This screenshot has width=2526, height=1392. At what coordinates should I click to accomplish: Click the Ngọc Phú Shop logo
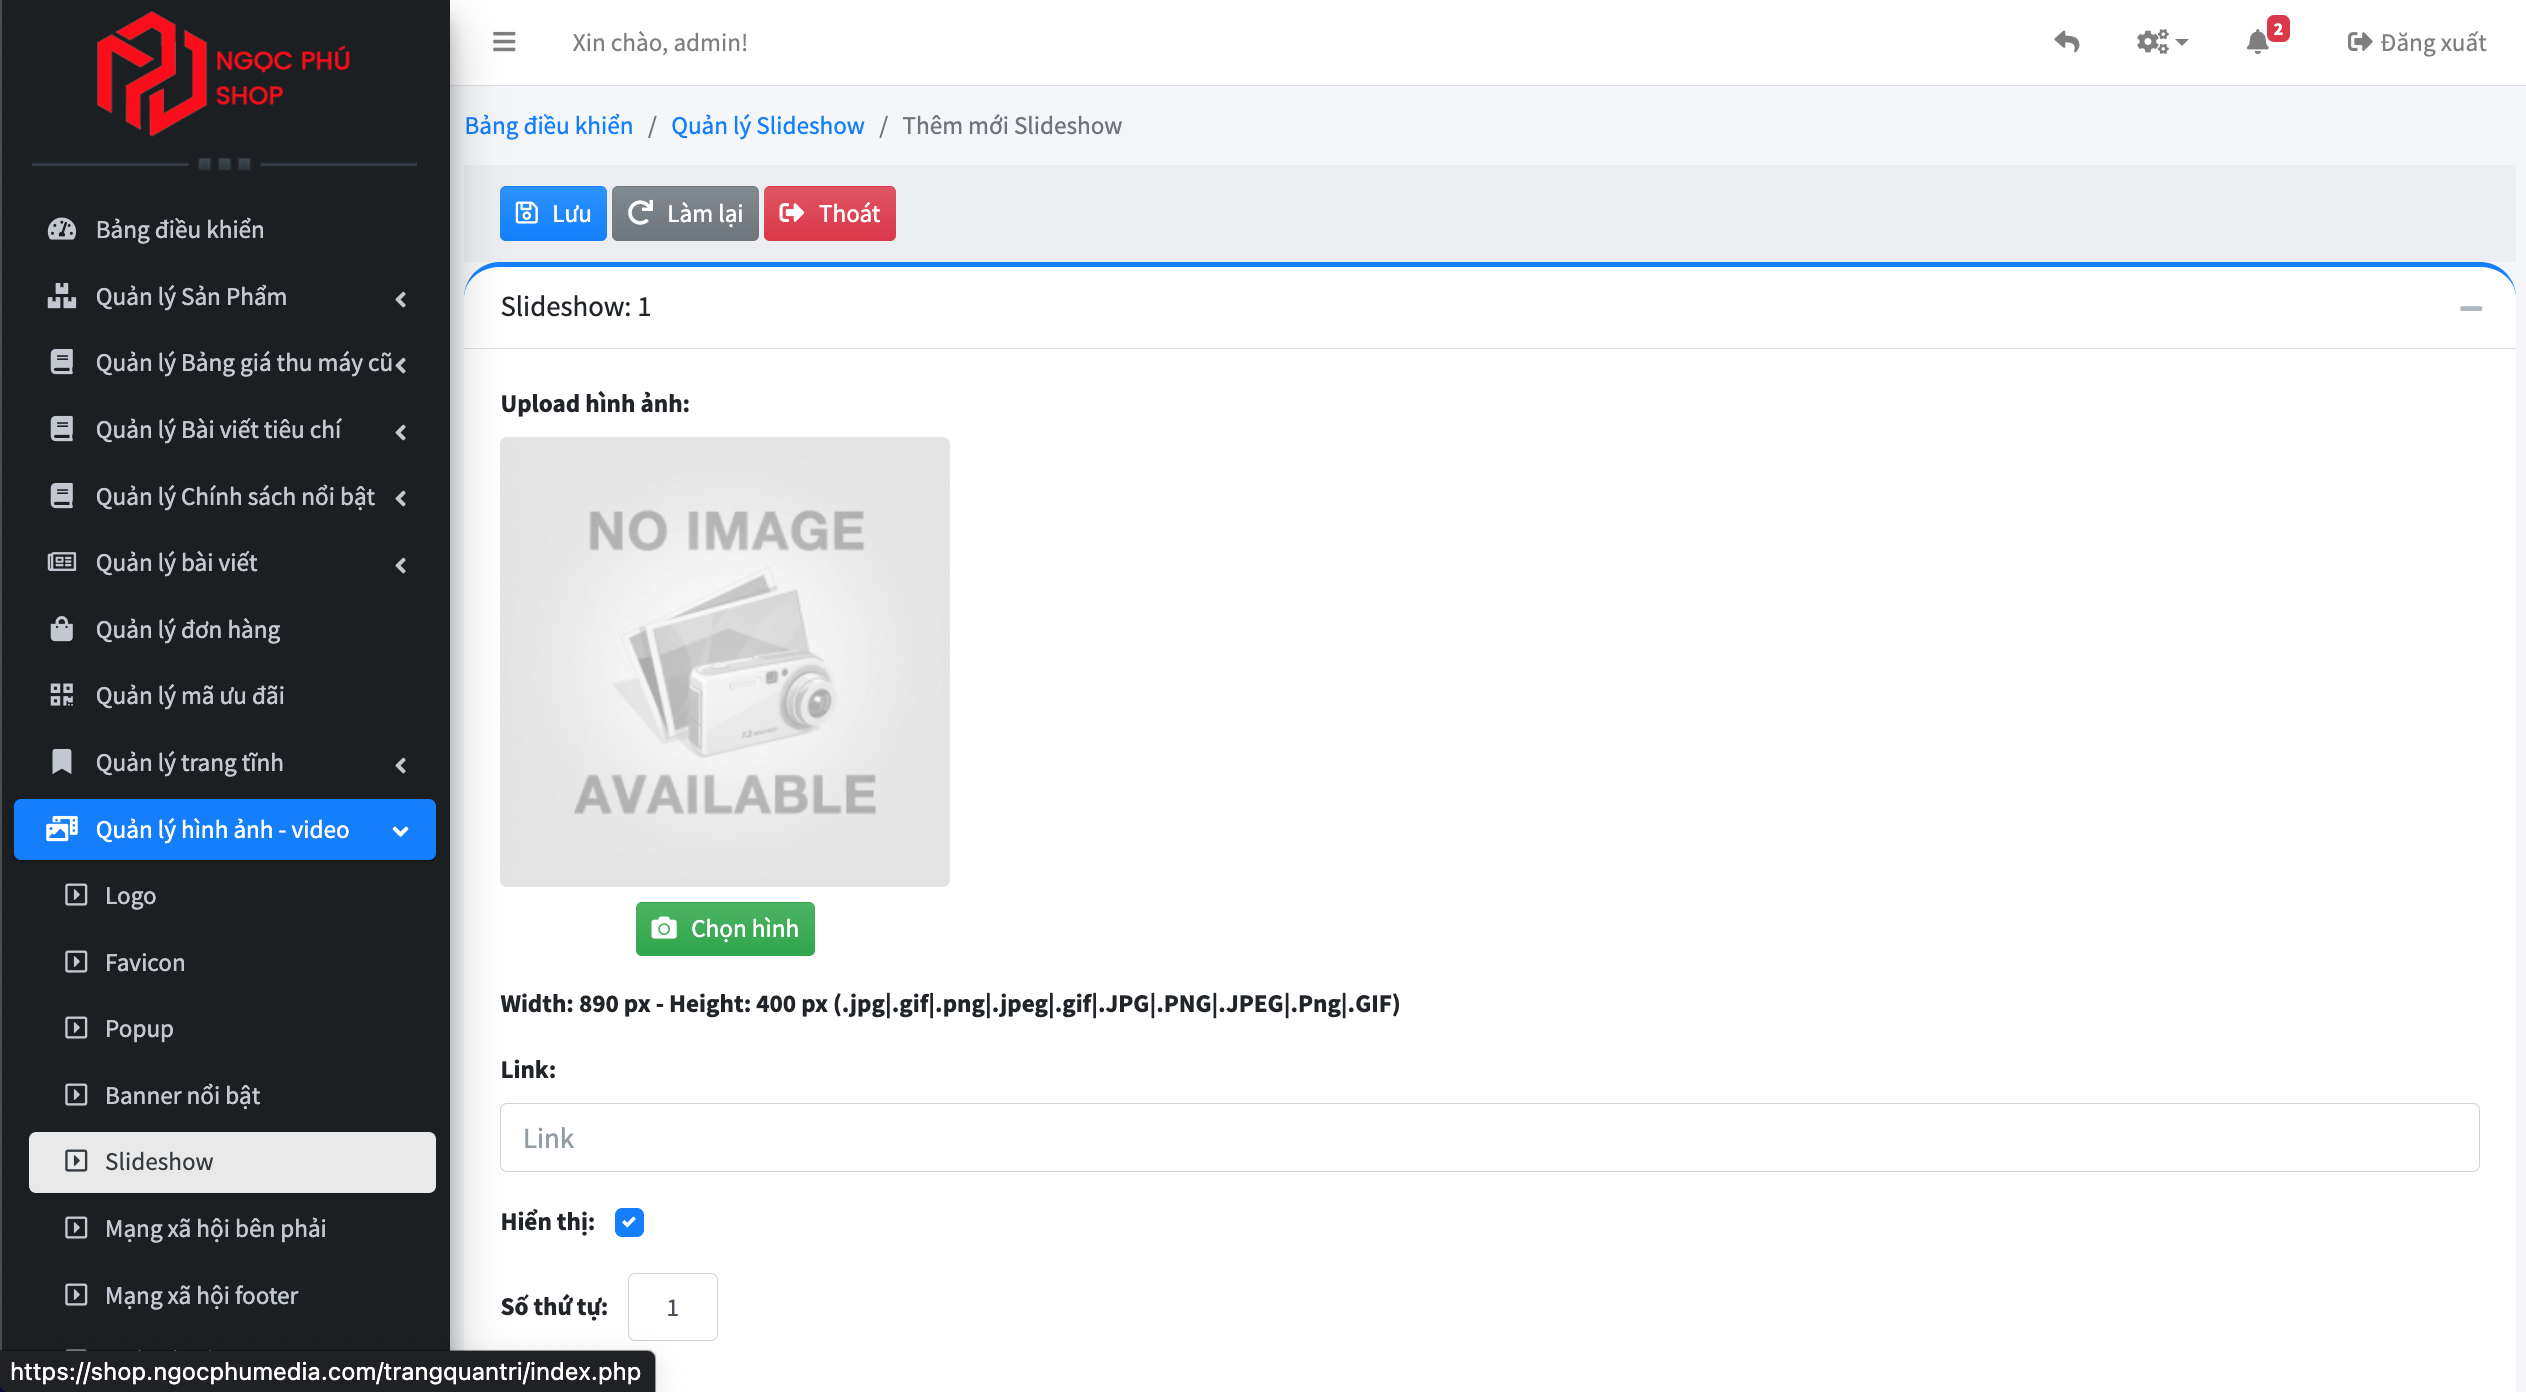click(224, 75)
